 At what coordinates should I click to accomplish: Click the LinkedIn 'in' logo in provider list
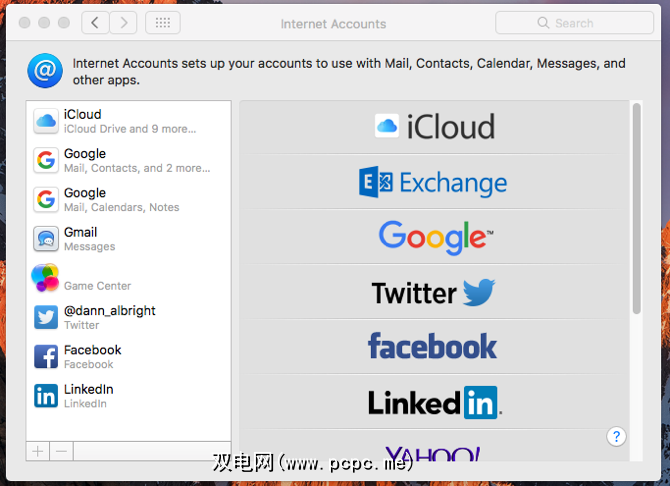click(x=481, y=403)
